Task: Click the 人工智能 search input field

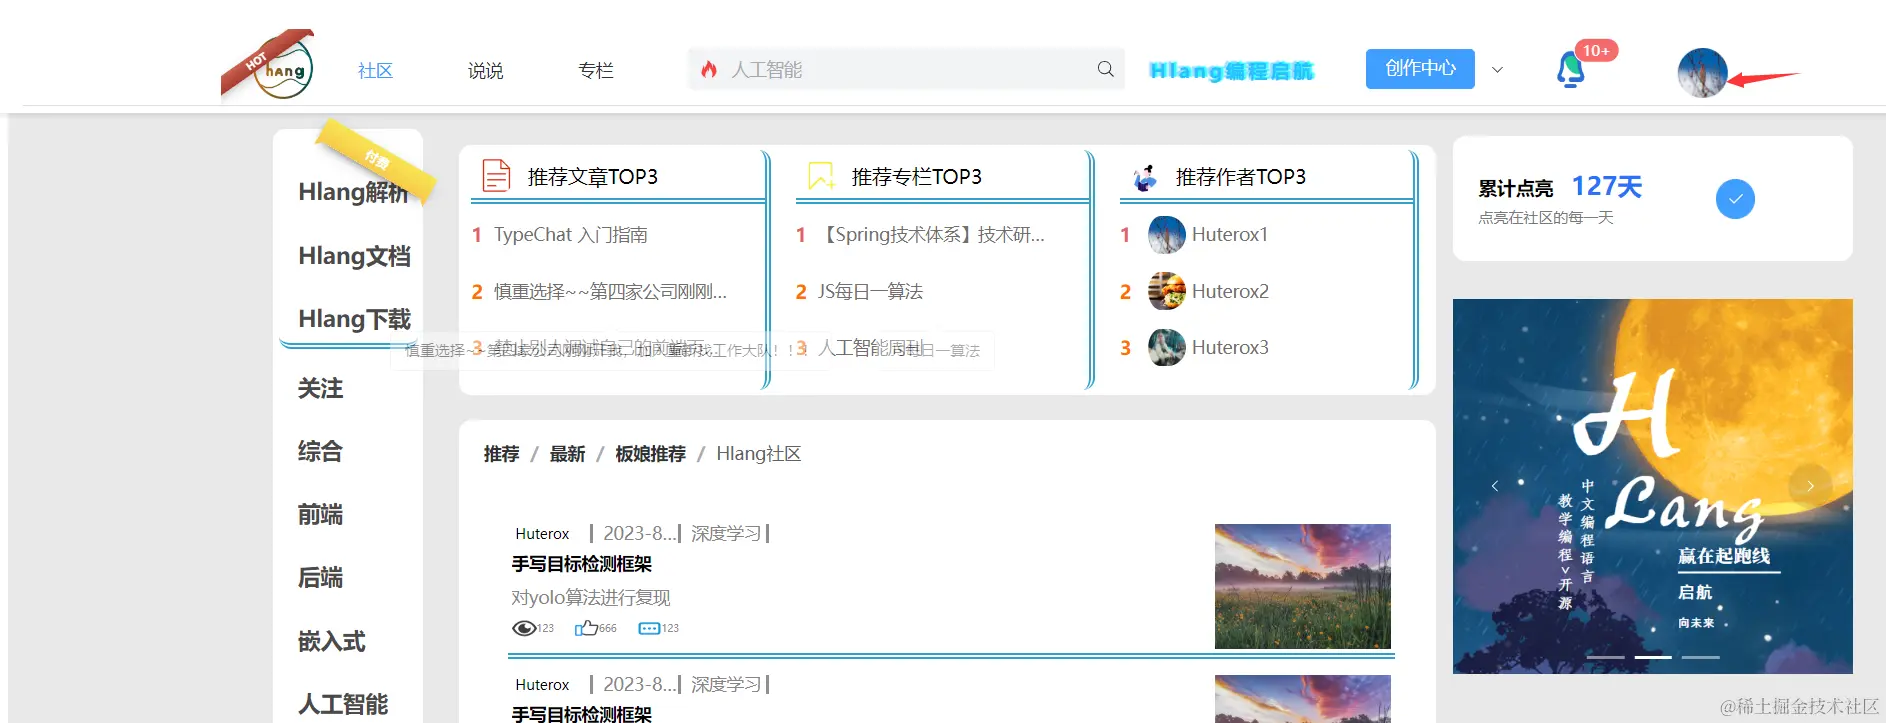Action: (x=905, y=69)
